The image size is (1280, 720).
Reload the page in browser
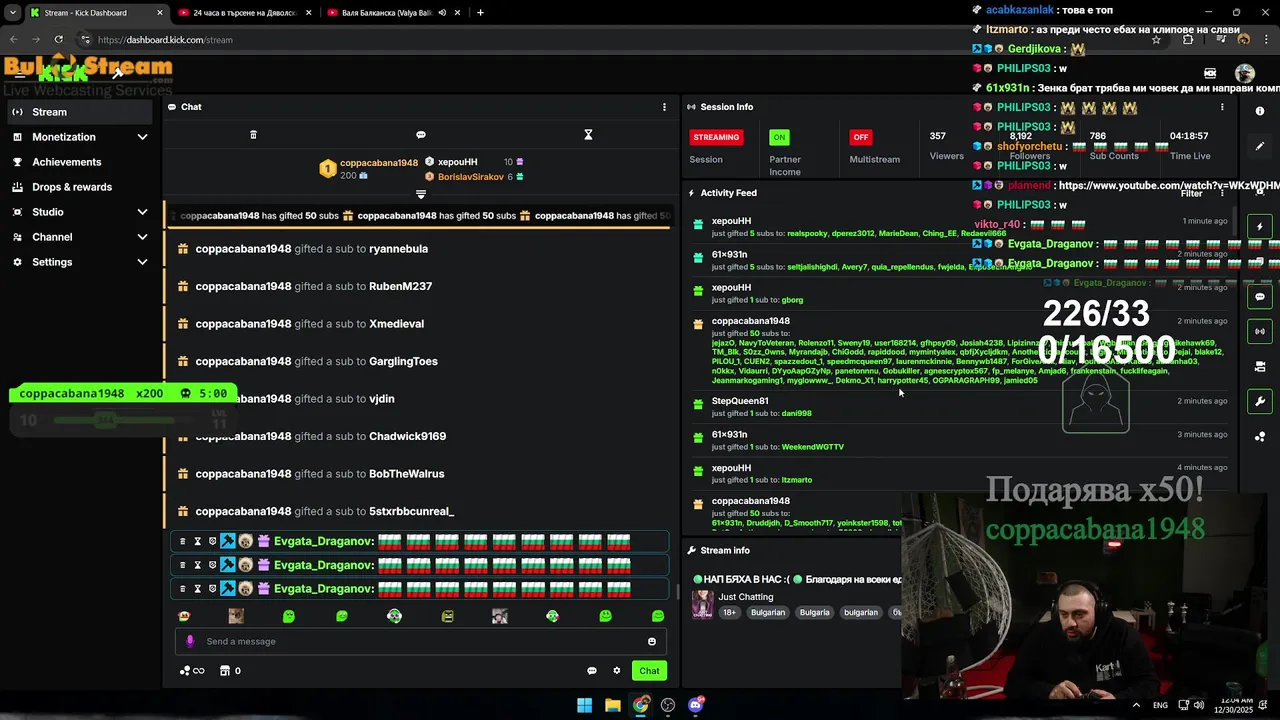(59, 40)
